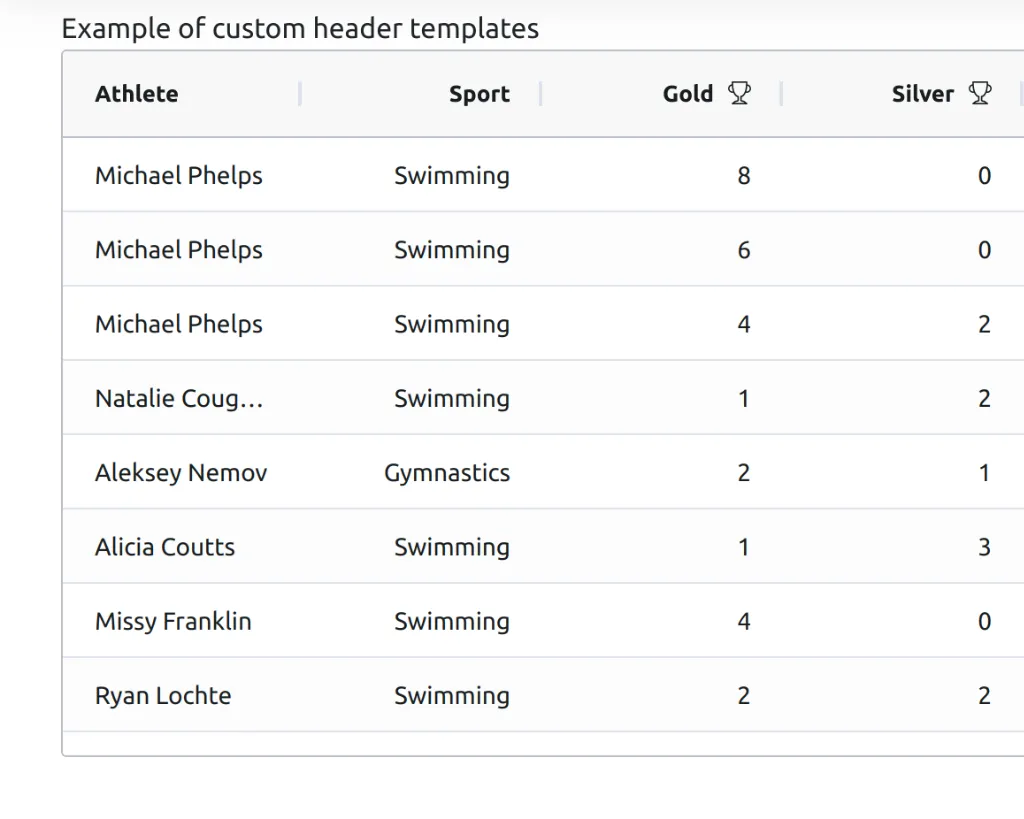Screen dimensions: 1024x819
Task: Sort by the Athlete column header
Action: pyautogui.click(x=137, y=94)
